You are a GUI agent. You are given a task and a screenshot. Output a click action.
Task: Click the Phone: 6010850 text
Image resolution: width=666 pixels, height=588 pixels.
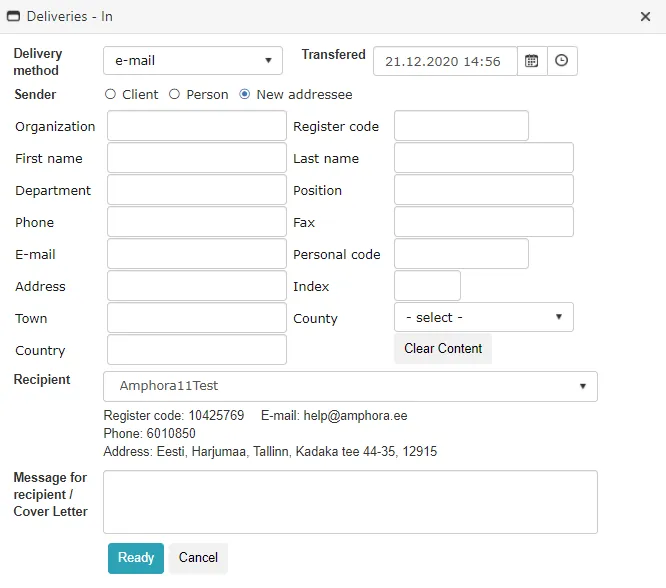[x=150, y=433]
